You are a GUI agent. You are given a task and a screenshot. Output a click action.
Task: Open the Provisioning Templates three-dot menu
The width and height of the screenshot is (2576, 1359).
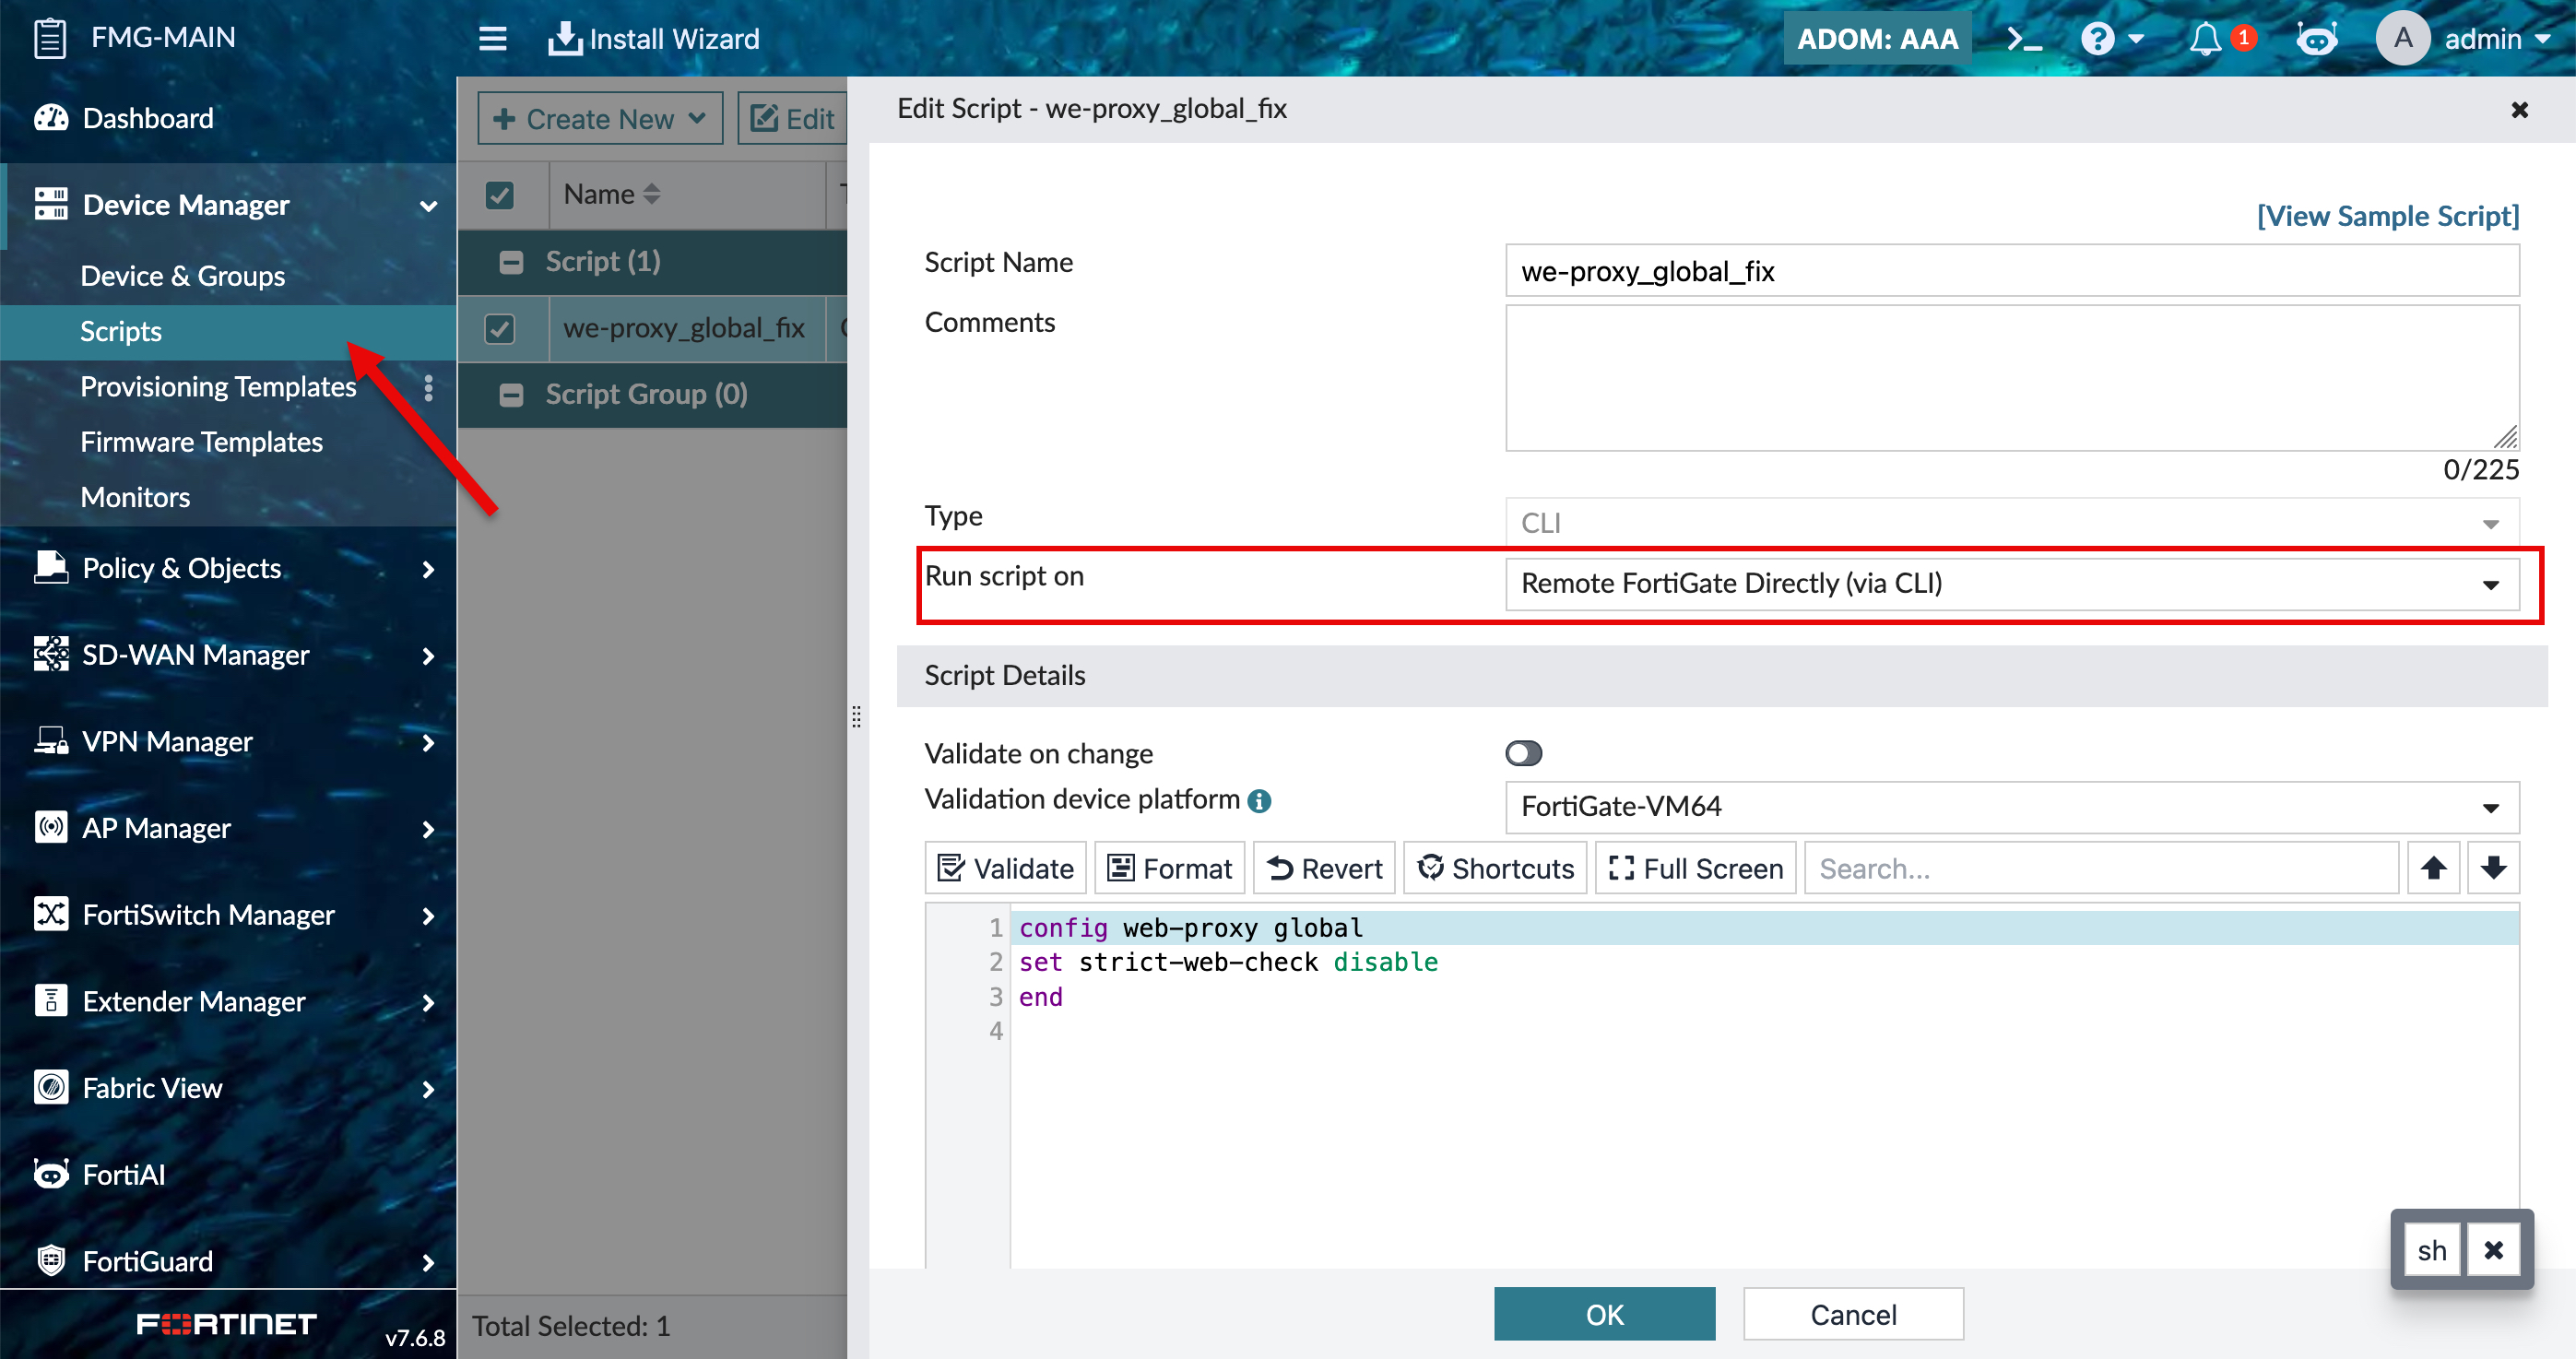pyautogui.click(x=429, y=388)
